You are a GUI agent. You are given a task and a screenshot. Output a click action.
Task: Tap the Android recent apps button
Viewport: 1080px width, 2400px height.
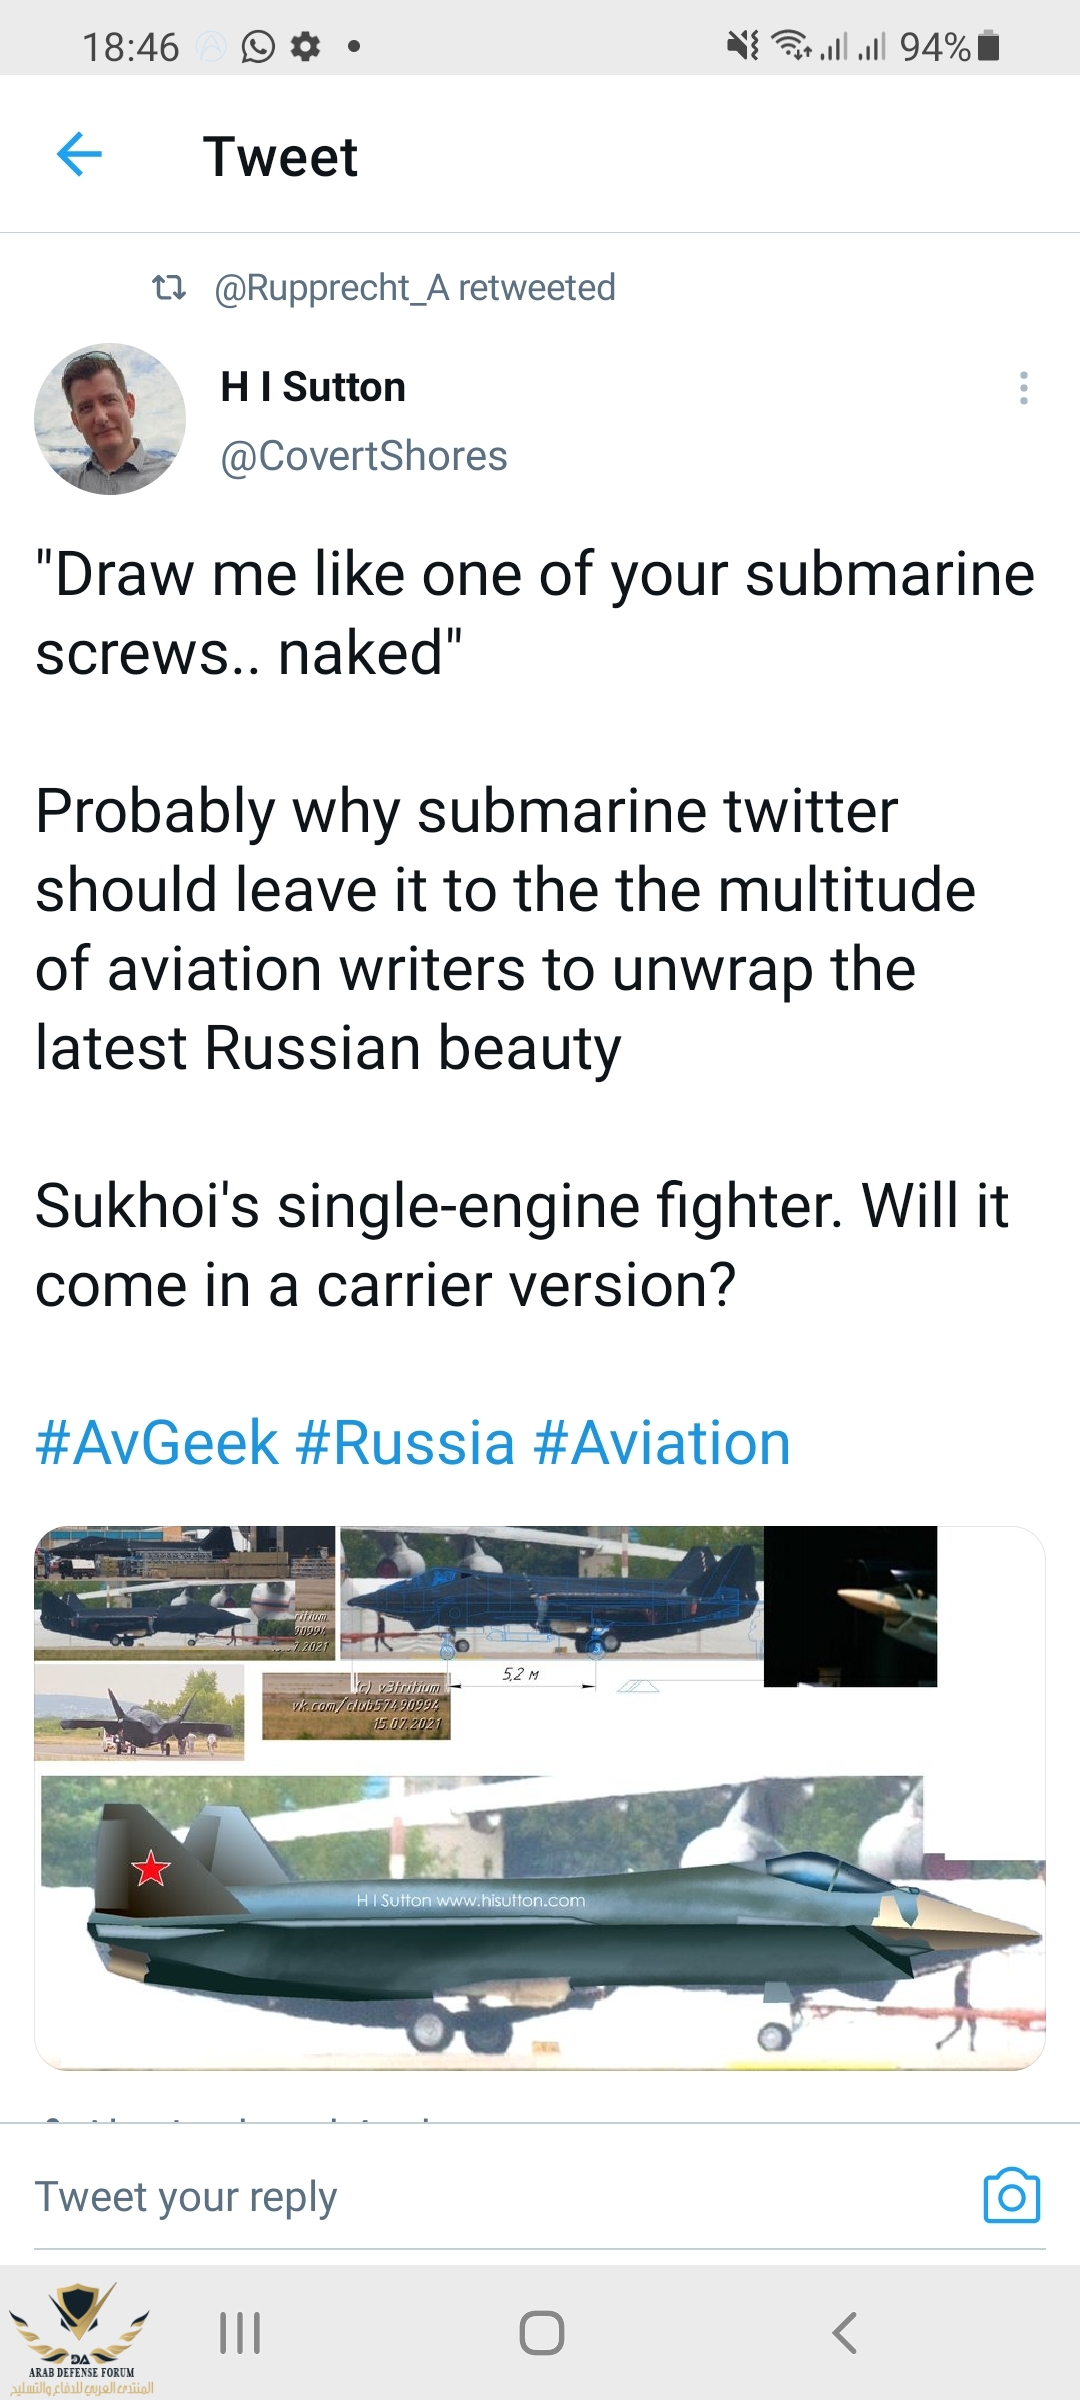240,2332
